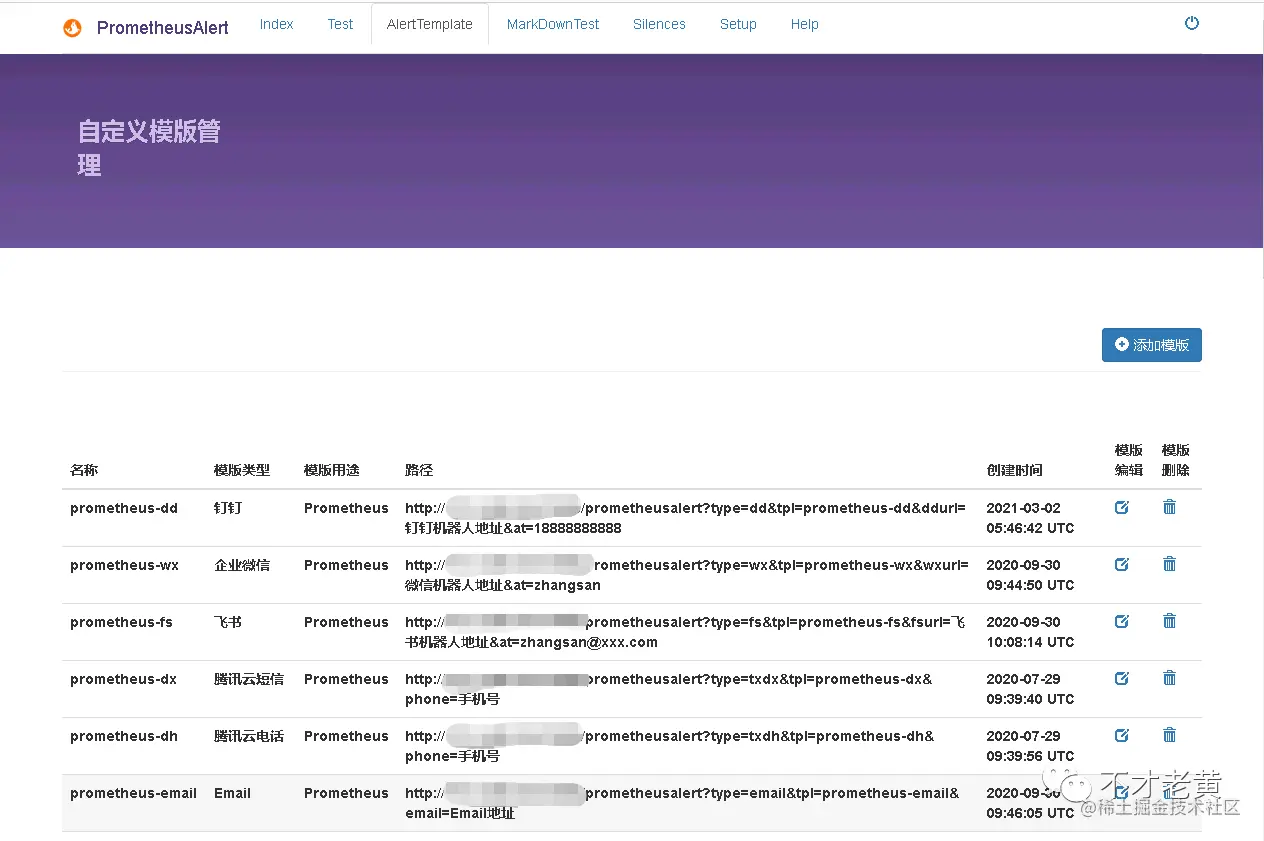Edit the prometheus-dd template
The image size is (1264, 841).
pos(1122,507)
